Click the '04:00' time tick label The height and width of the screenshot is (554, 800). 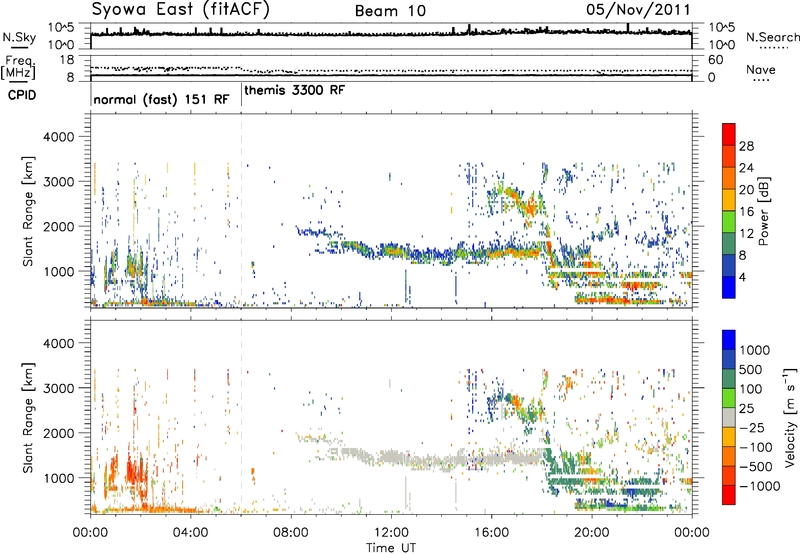point(190,533)
